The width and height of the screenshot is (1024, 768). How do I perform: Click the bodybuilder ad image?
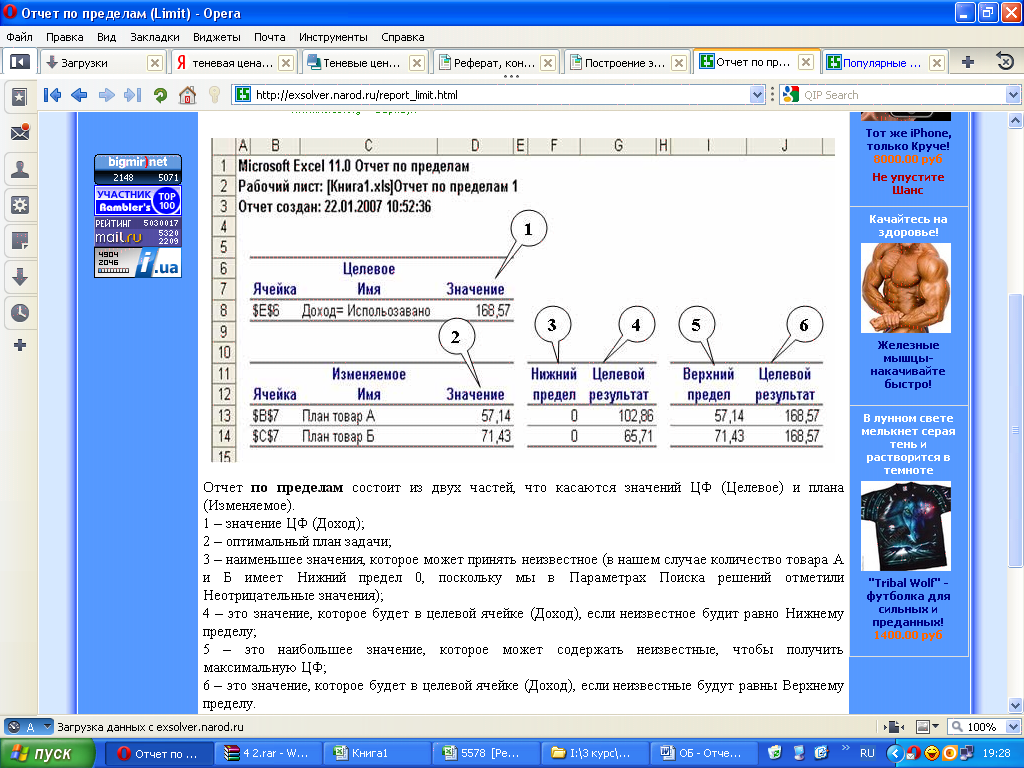906,288
